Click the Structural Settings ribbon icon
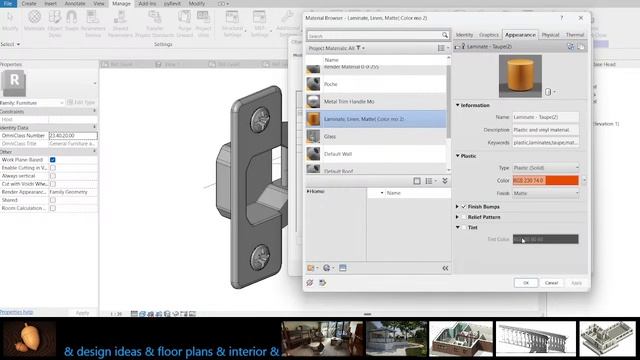 pos(232,17)
